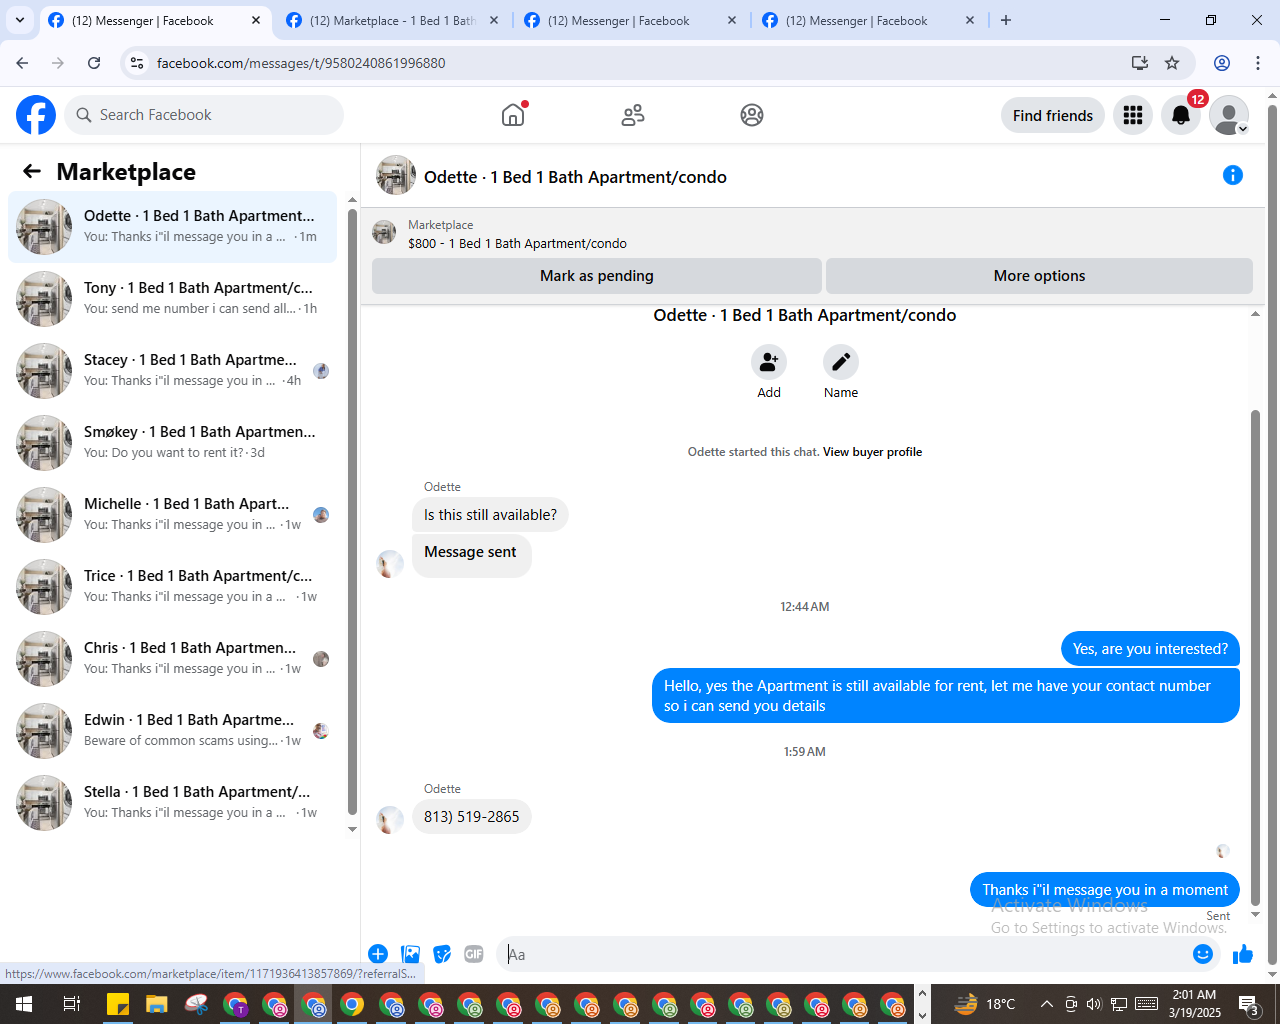Viewport: 1280px width, 1024px height.
Task: Open the View buyer profile link
Action: point(872,452)
